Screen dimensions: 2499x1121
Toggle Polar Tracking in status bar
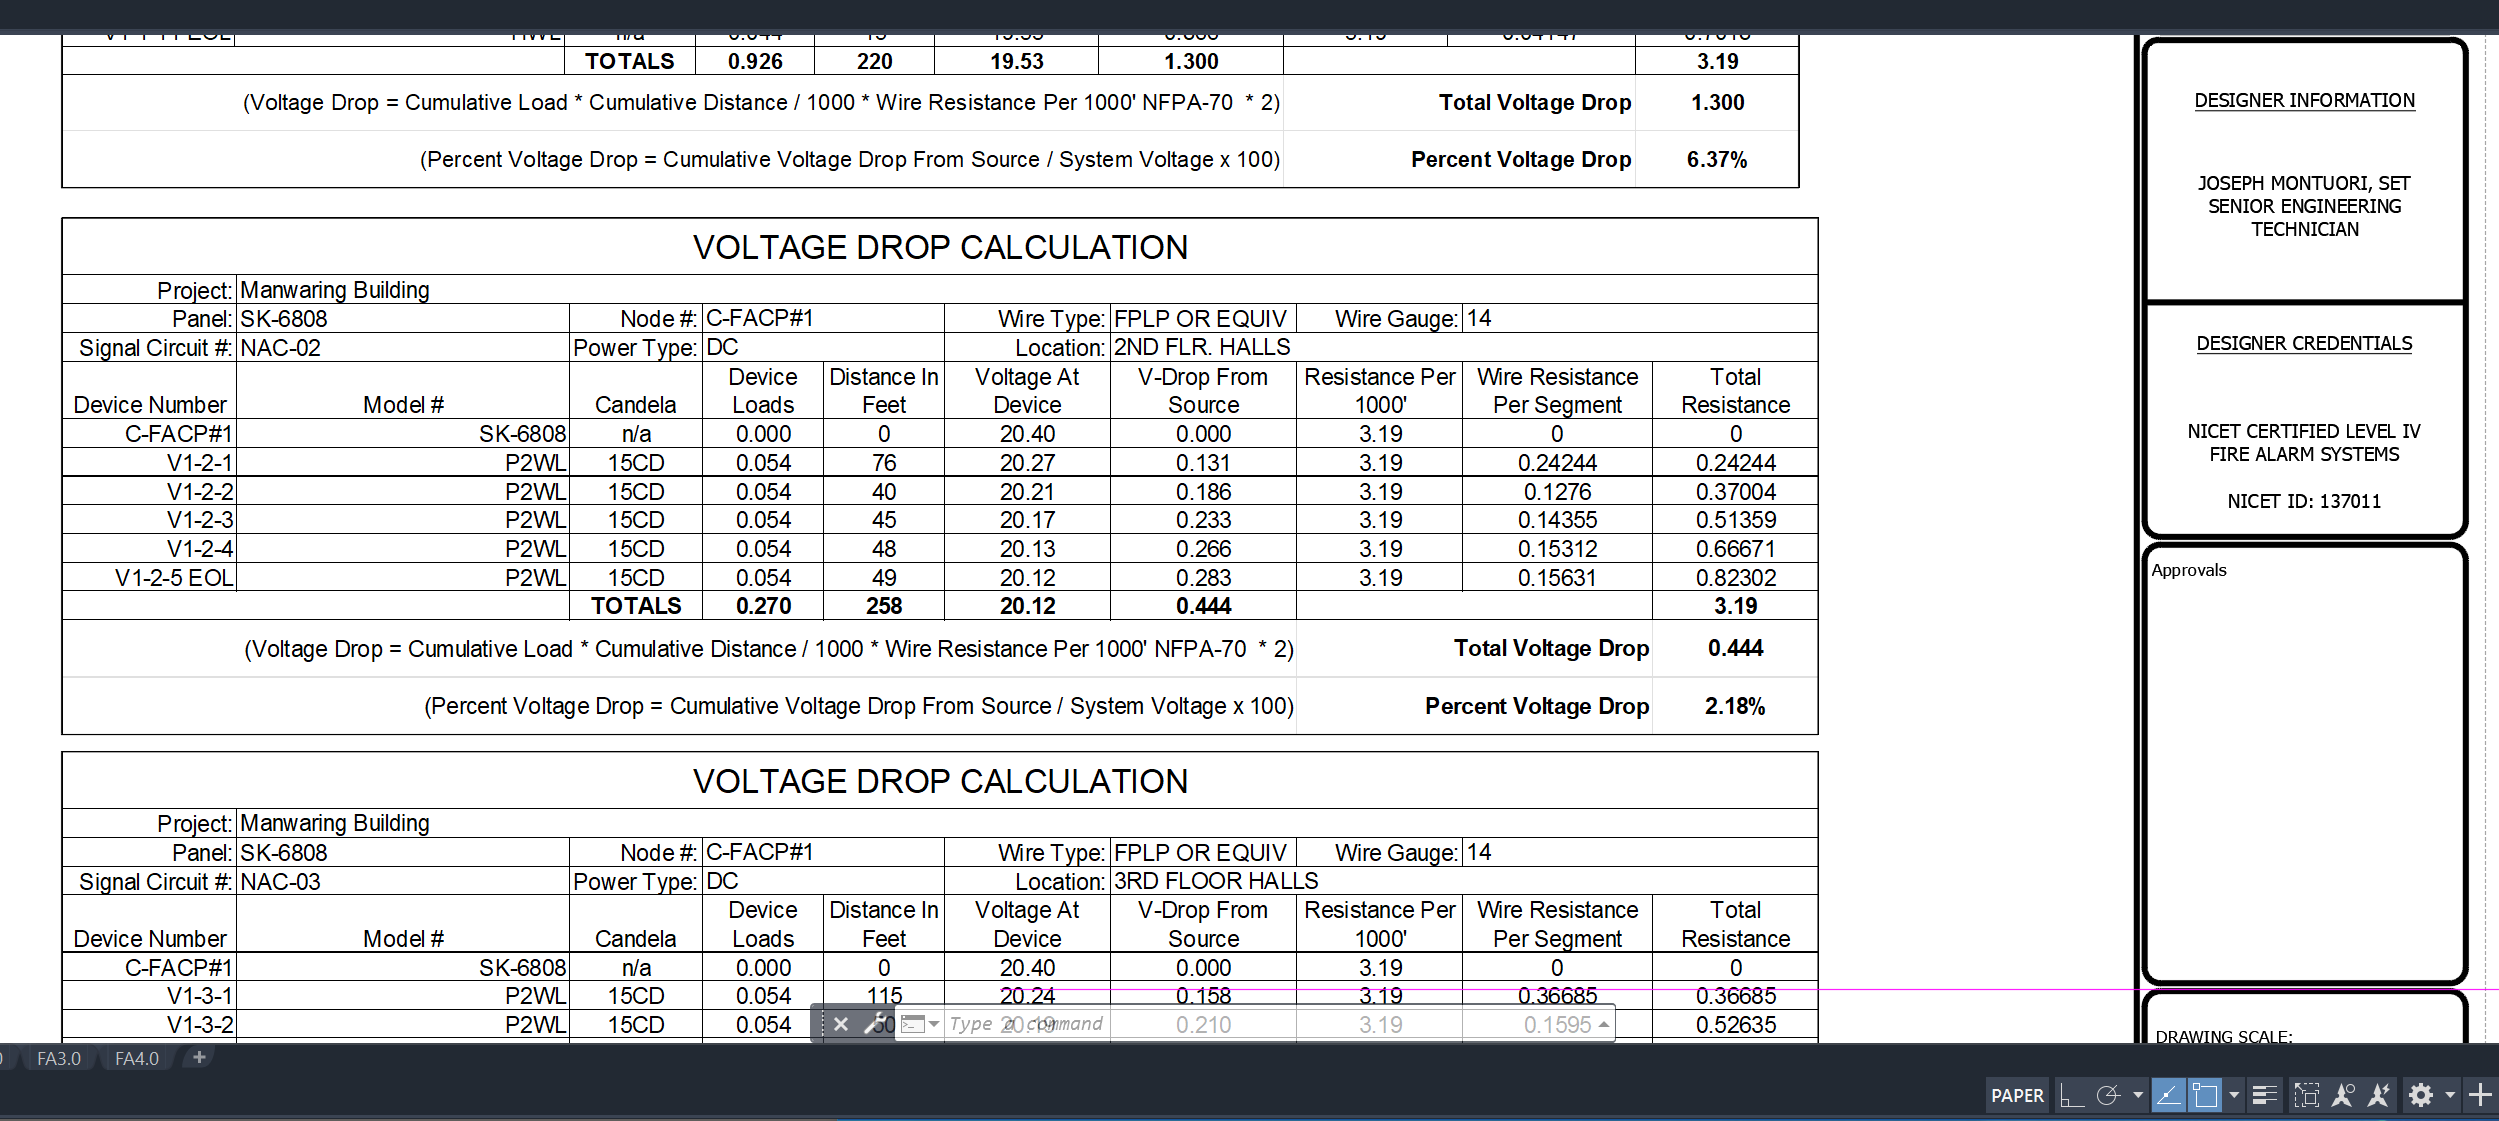point(2108,1095)
